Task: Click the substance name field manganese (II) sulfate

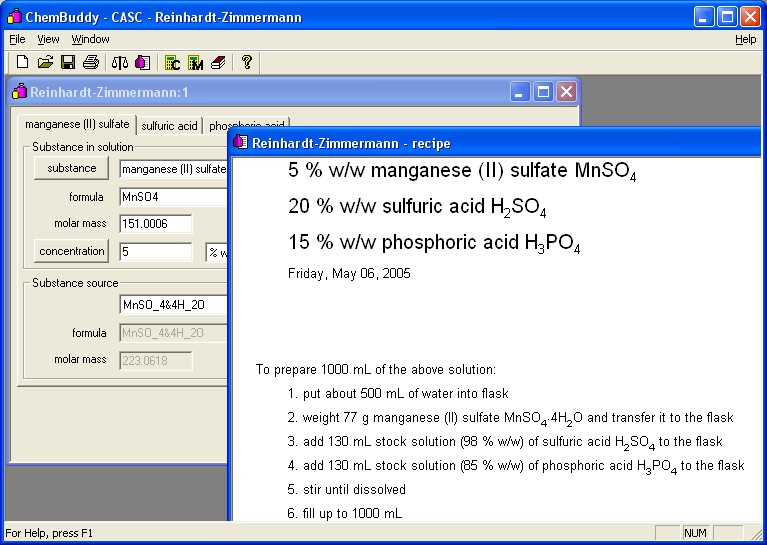Action: tap(174, 169)
